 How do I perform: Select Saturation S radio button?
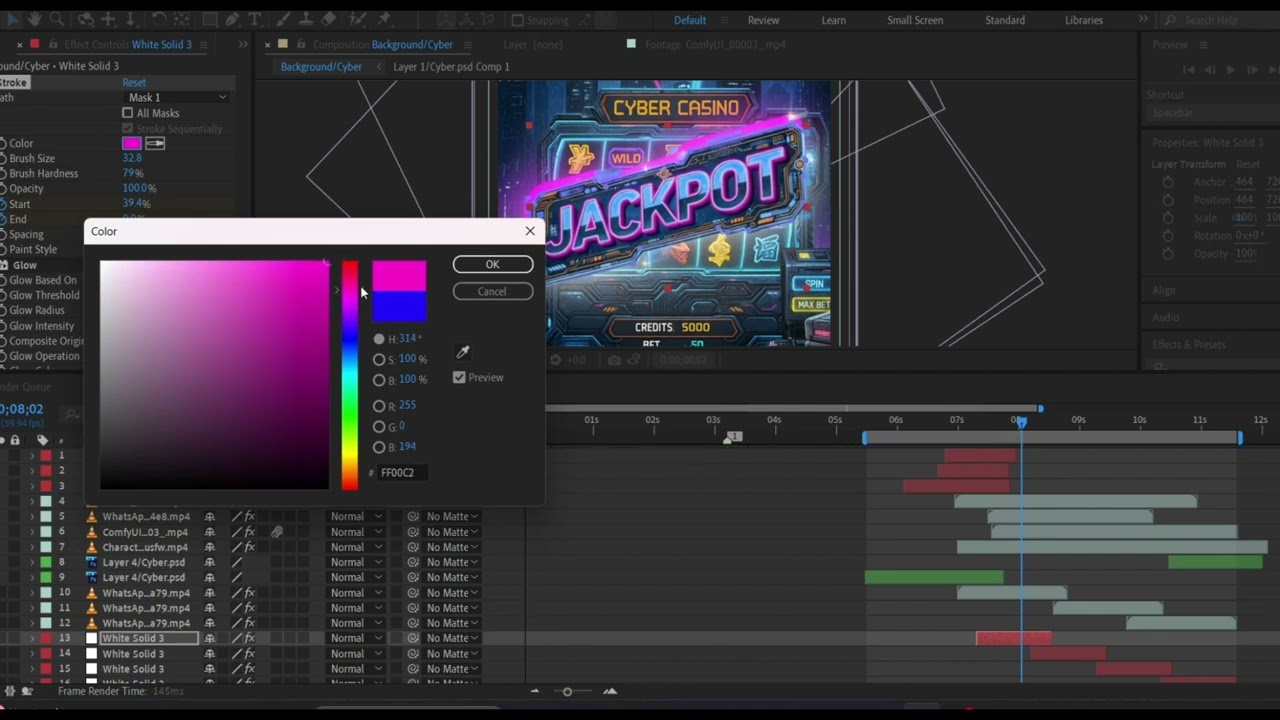[x=379, y=360]
